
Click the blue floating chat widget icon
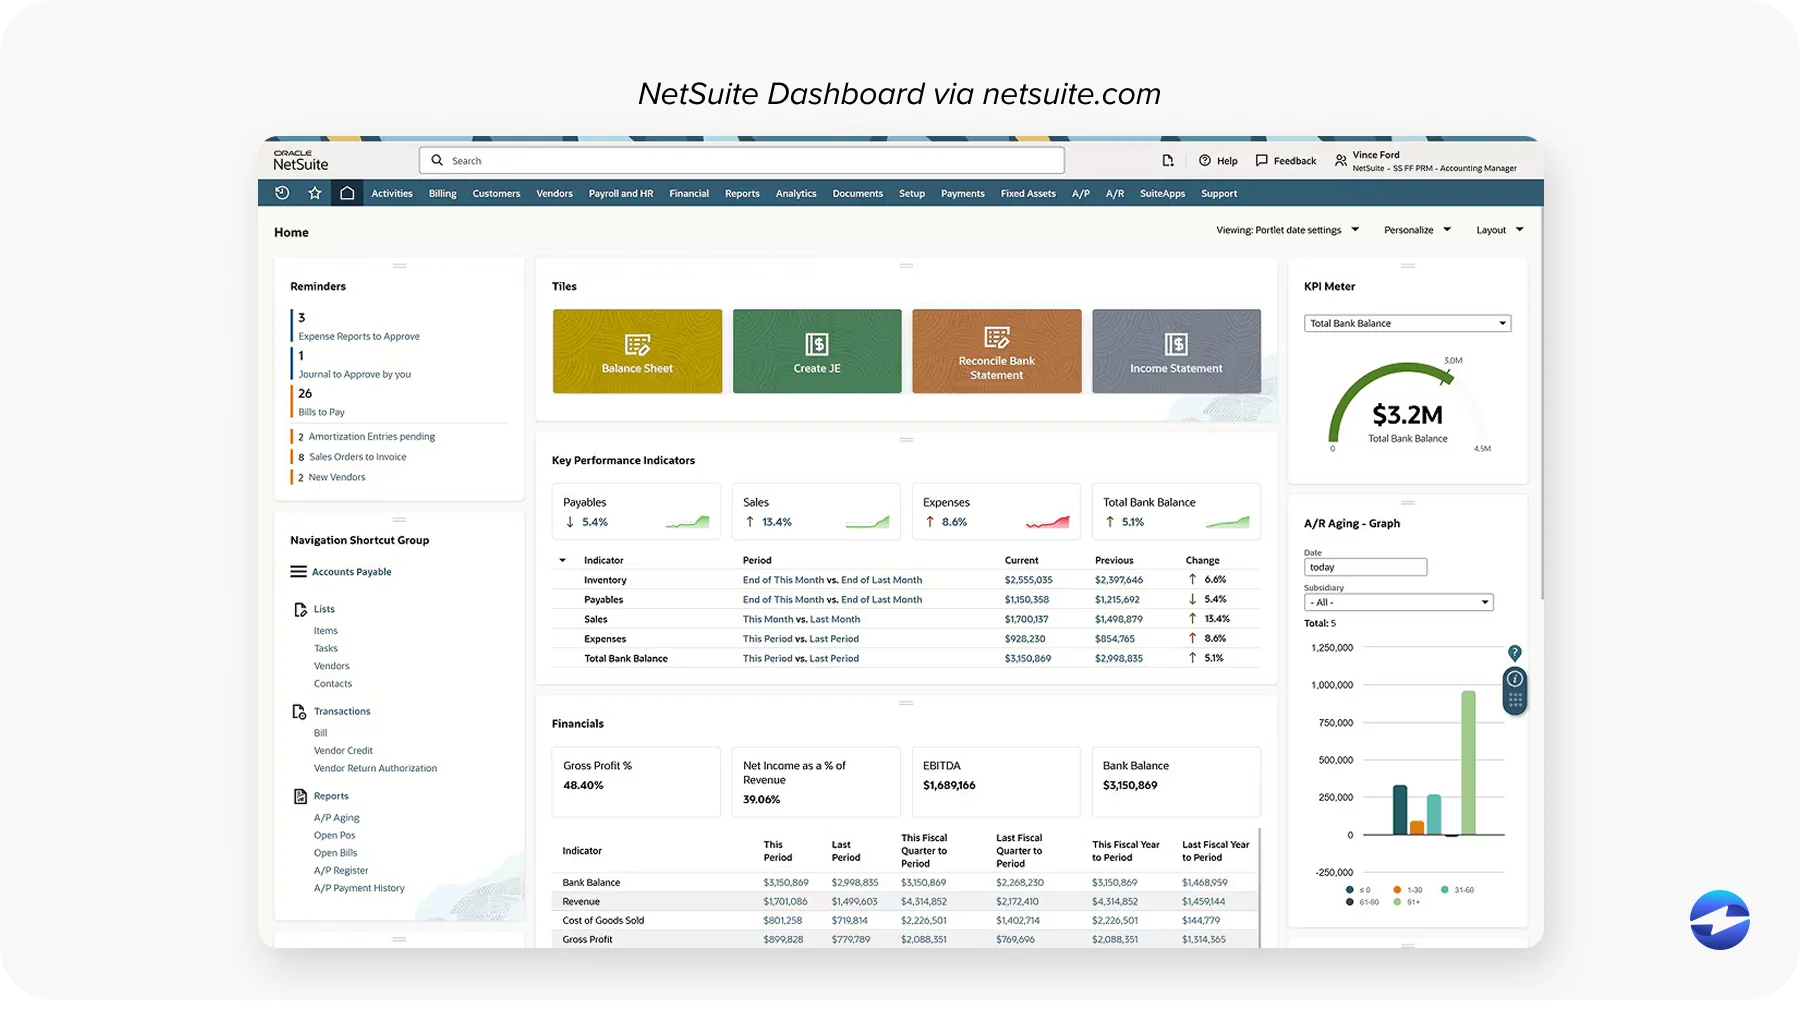pyautogui.click(x=1720, y=920)
